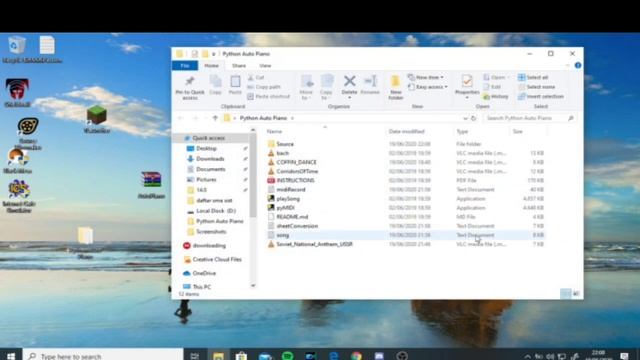Open Desktop in navigation pane
The image size is (640, 360).
[206, 149]
